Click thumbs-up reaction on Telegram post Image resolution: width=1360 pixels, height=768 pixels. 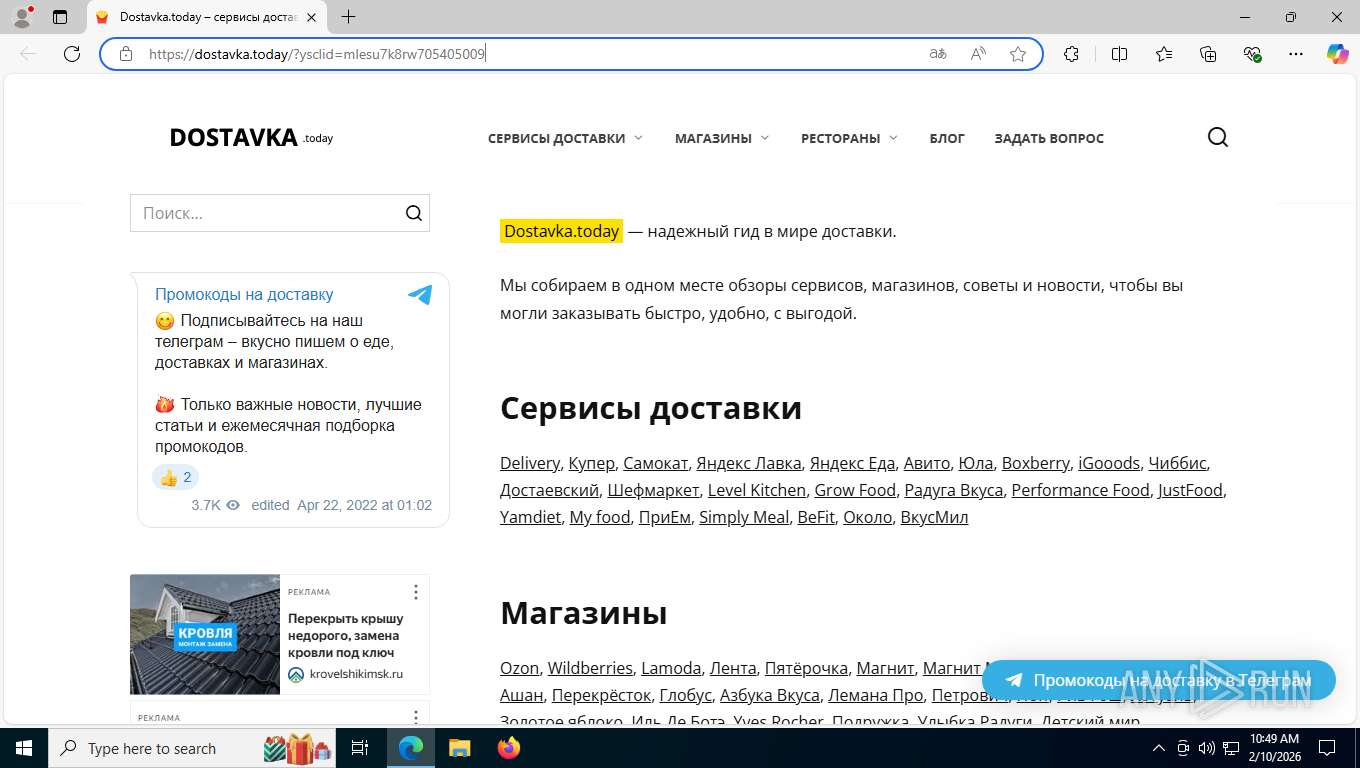pos(176,477)
